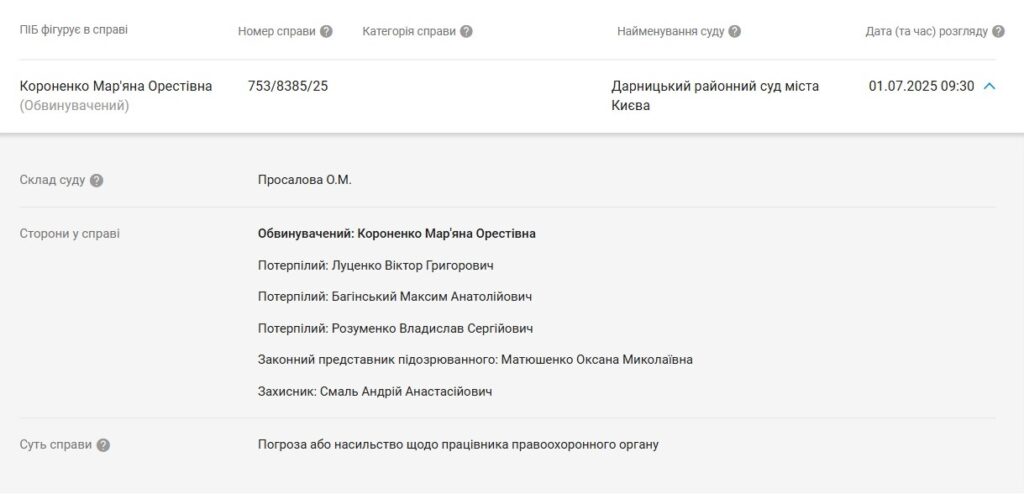The height and width of the screenshot is (494, 1024).
Task: Click Потерпілий: Луценко Віктор Григорович line
Action: [376, 265]
